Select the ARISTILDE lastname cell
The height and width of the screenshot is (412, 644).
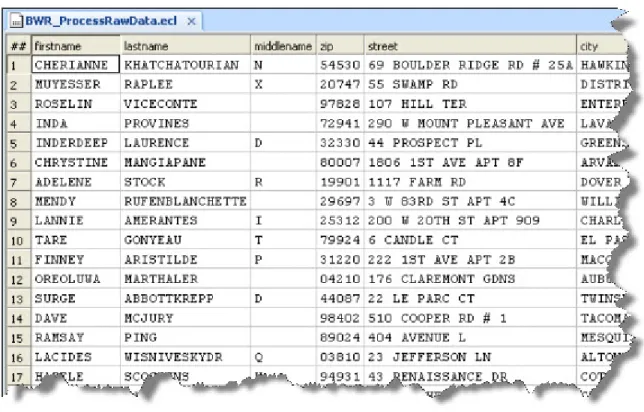pyautogui.click(x=186, y=260)
